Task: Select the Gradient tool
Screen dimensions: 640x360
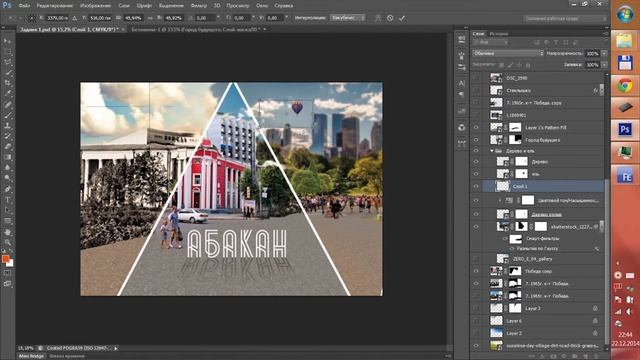Action: 7,157
